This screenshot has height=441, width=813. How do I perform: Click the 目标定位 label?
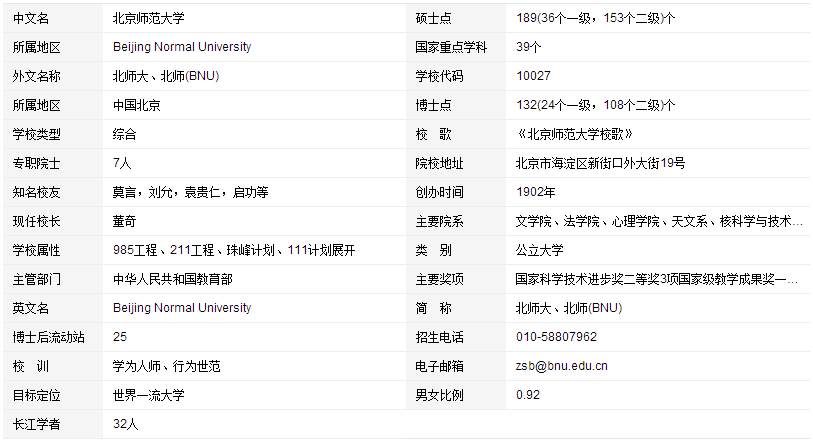coord(37,395)
